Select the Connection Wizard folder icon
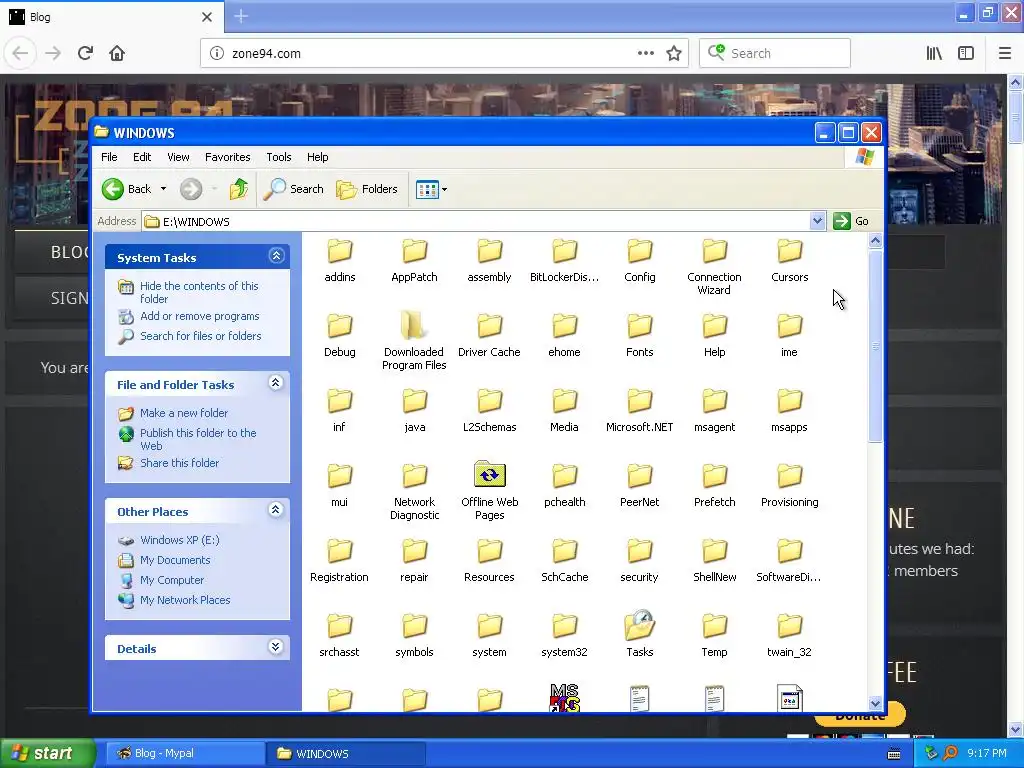Screen dimensions: 1024x768 tap(714, 251)
